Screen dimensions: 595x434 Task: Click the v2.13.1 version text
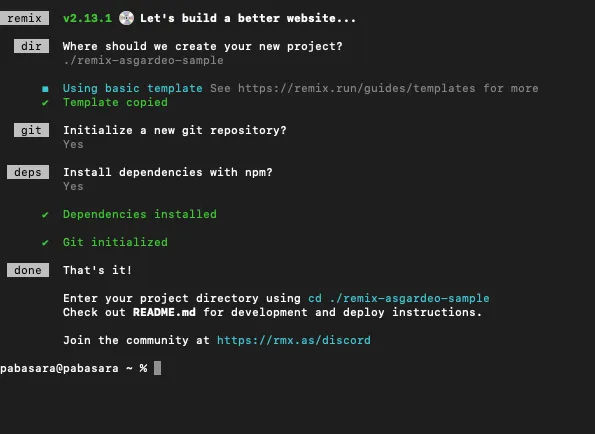[87, 18]
